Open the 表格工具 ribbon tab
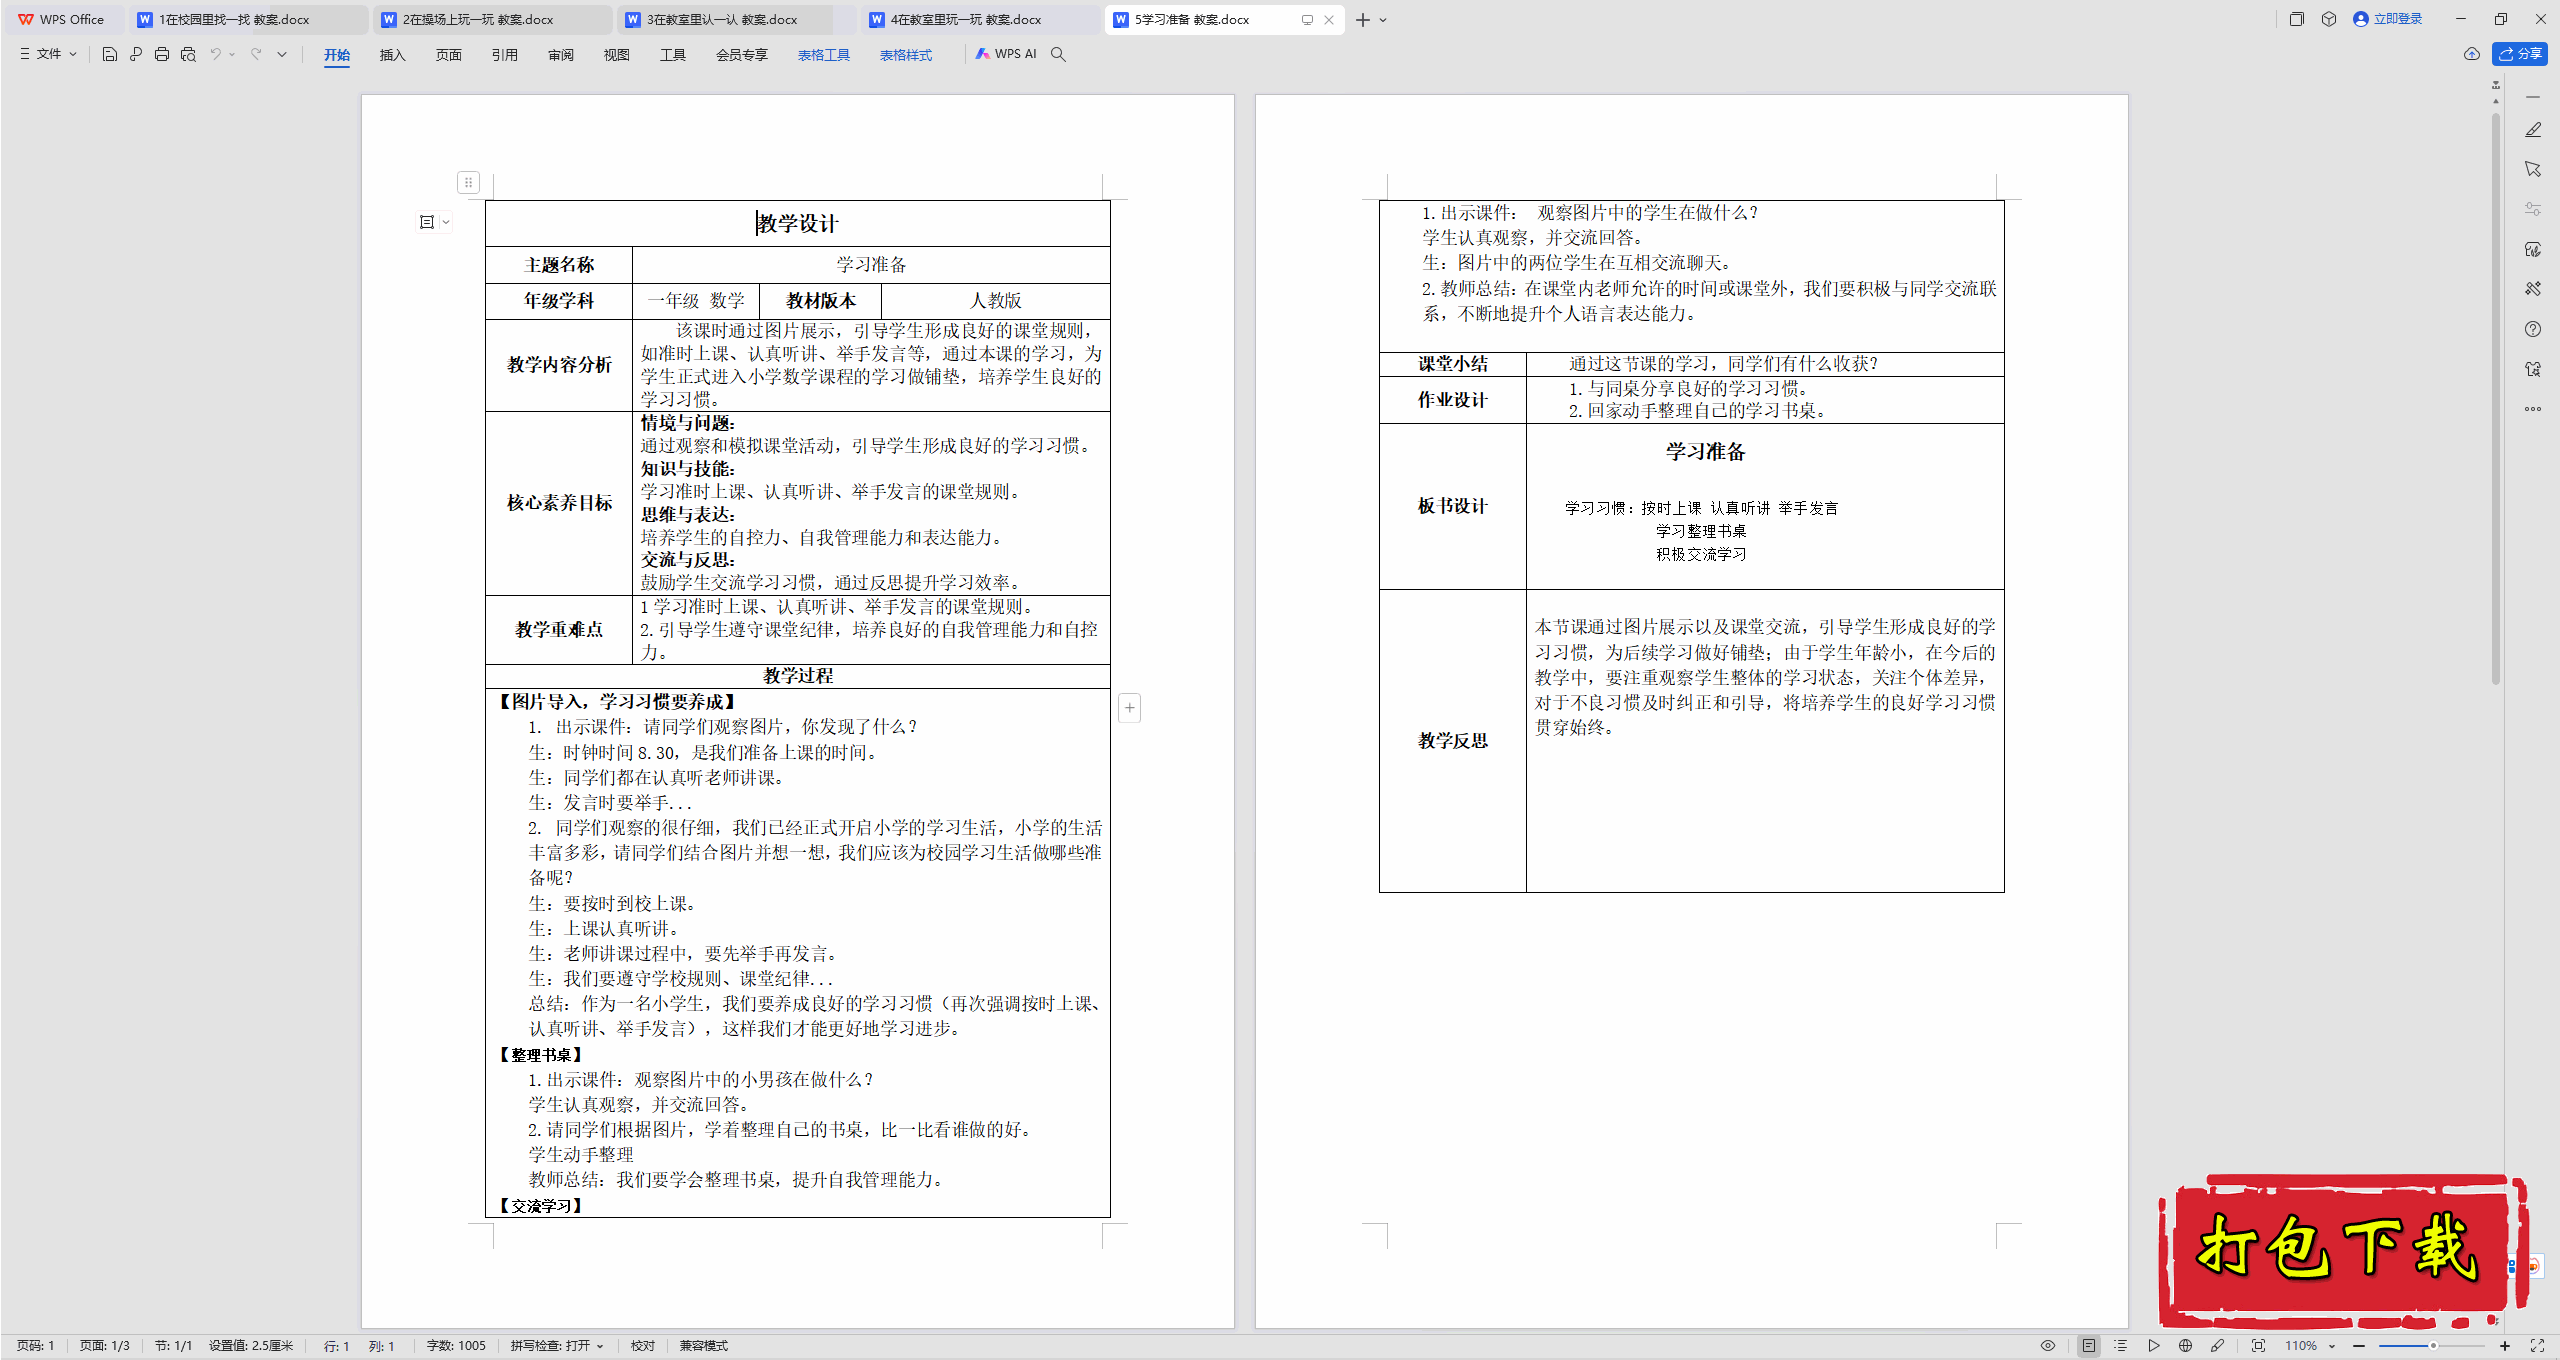 [824, 55]
